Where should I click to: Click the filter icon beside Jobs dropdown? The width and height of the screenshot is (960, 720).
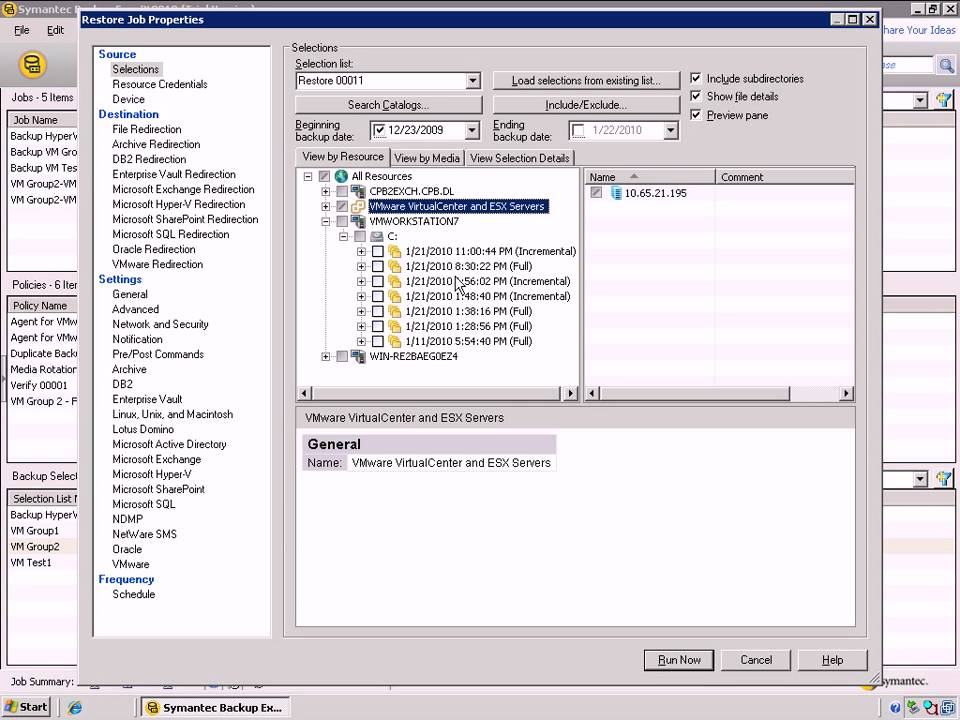coord(944,100)
